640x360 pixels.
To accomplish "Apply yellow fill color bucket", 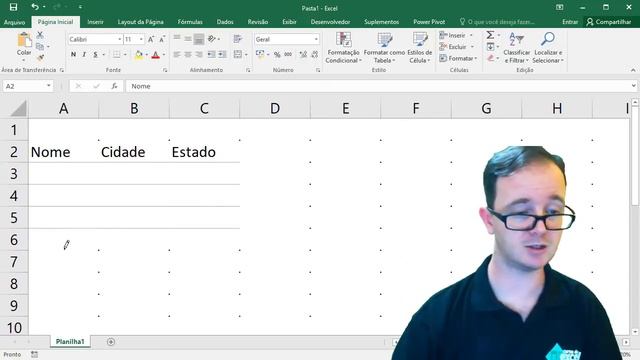I will coord(139,54).
